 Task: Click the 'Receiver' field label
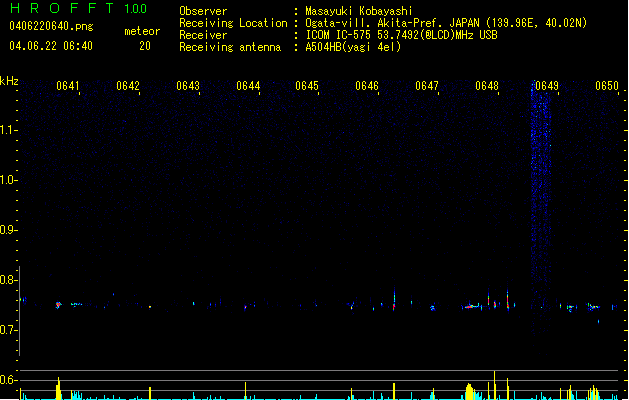203,35
